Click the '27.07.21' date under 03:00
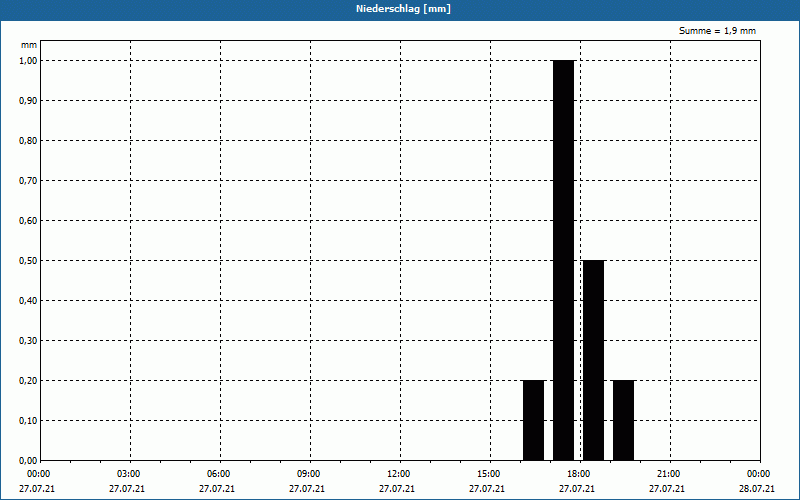This screenshot has height=500, width=800. point(127,489)
